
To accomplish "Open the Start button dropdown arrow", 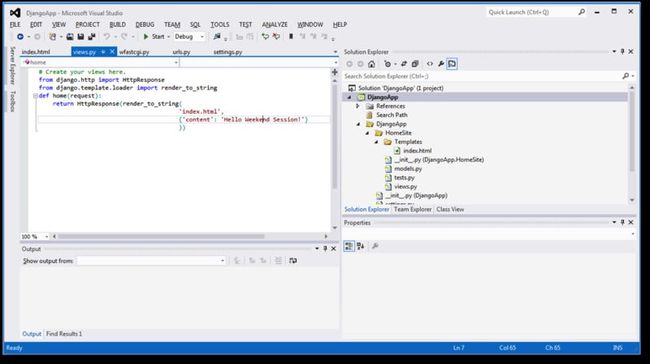I will coord(168,37).
